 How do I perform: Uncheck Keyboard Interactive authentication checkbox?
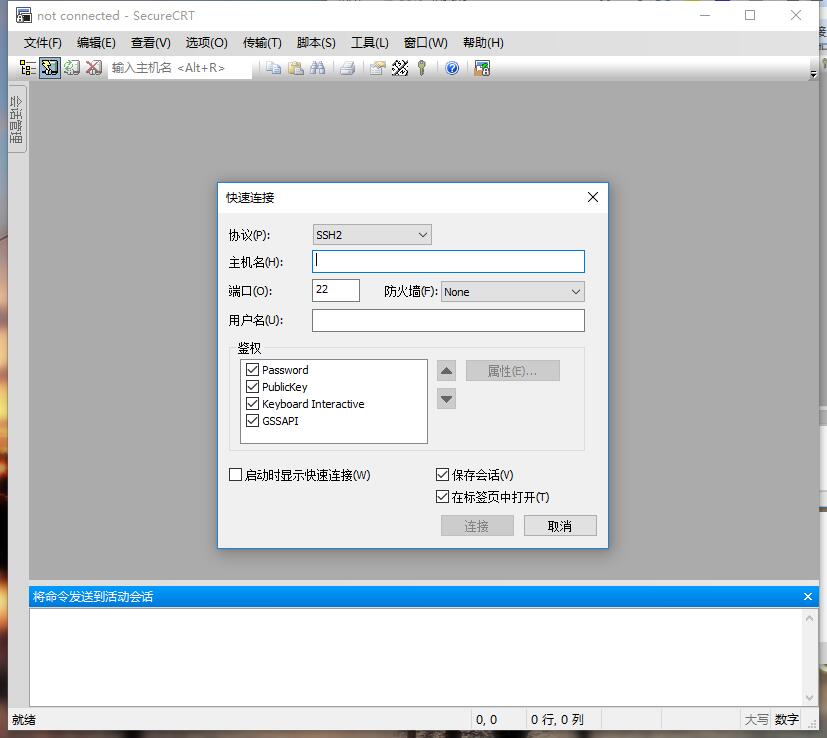[253, 404]
